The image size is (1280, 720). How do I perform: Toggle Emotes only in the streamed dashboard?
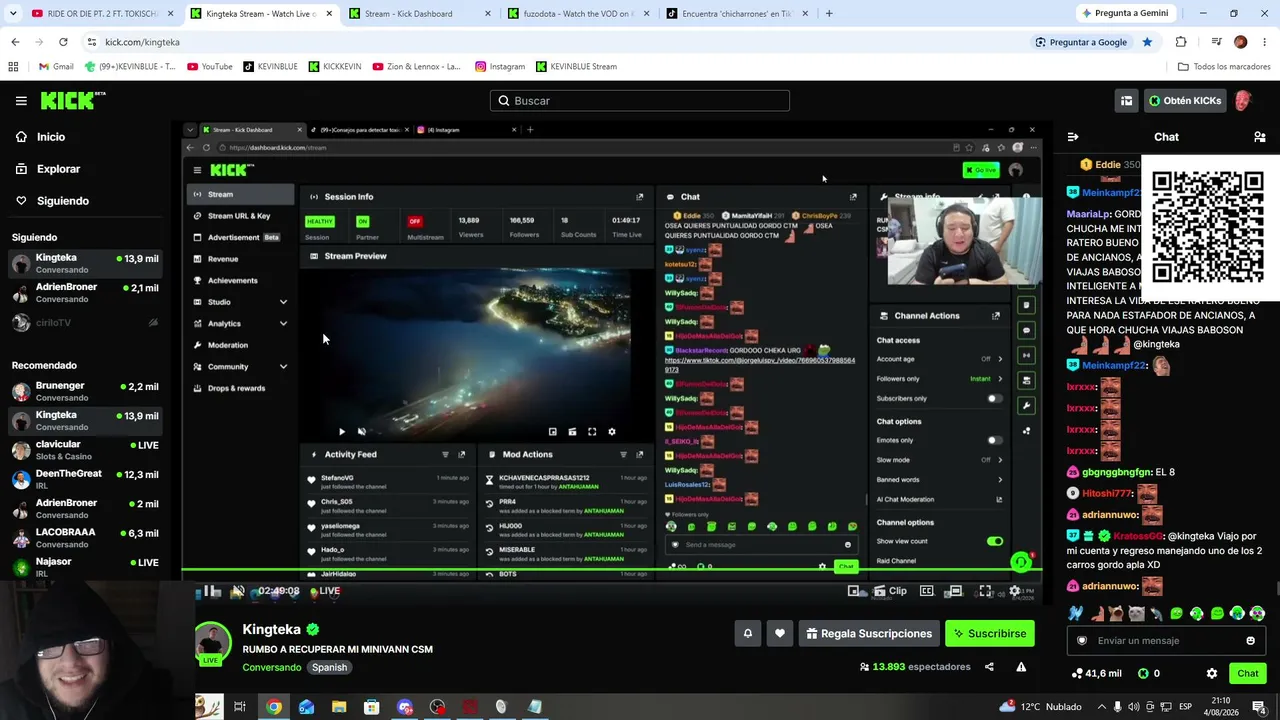(x=994, y=440)
